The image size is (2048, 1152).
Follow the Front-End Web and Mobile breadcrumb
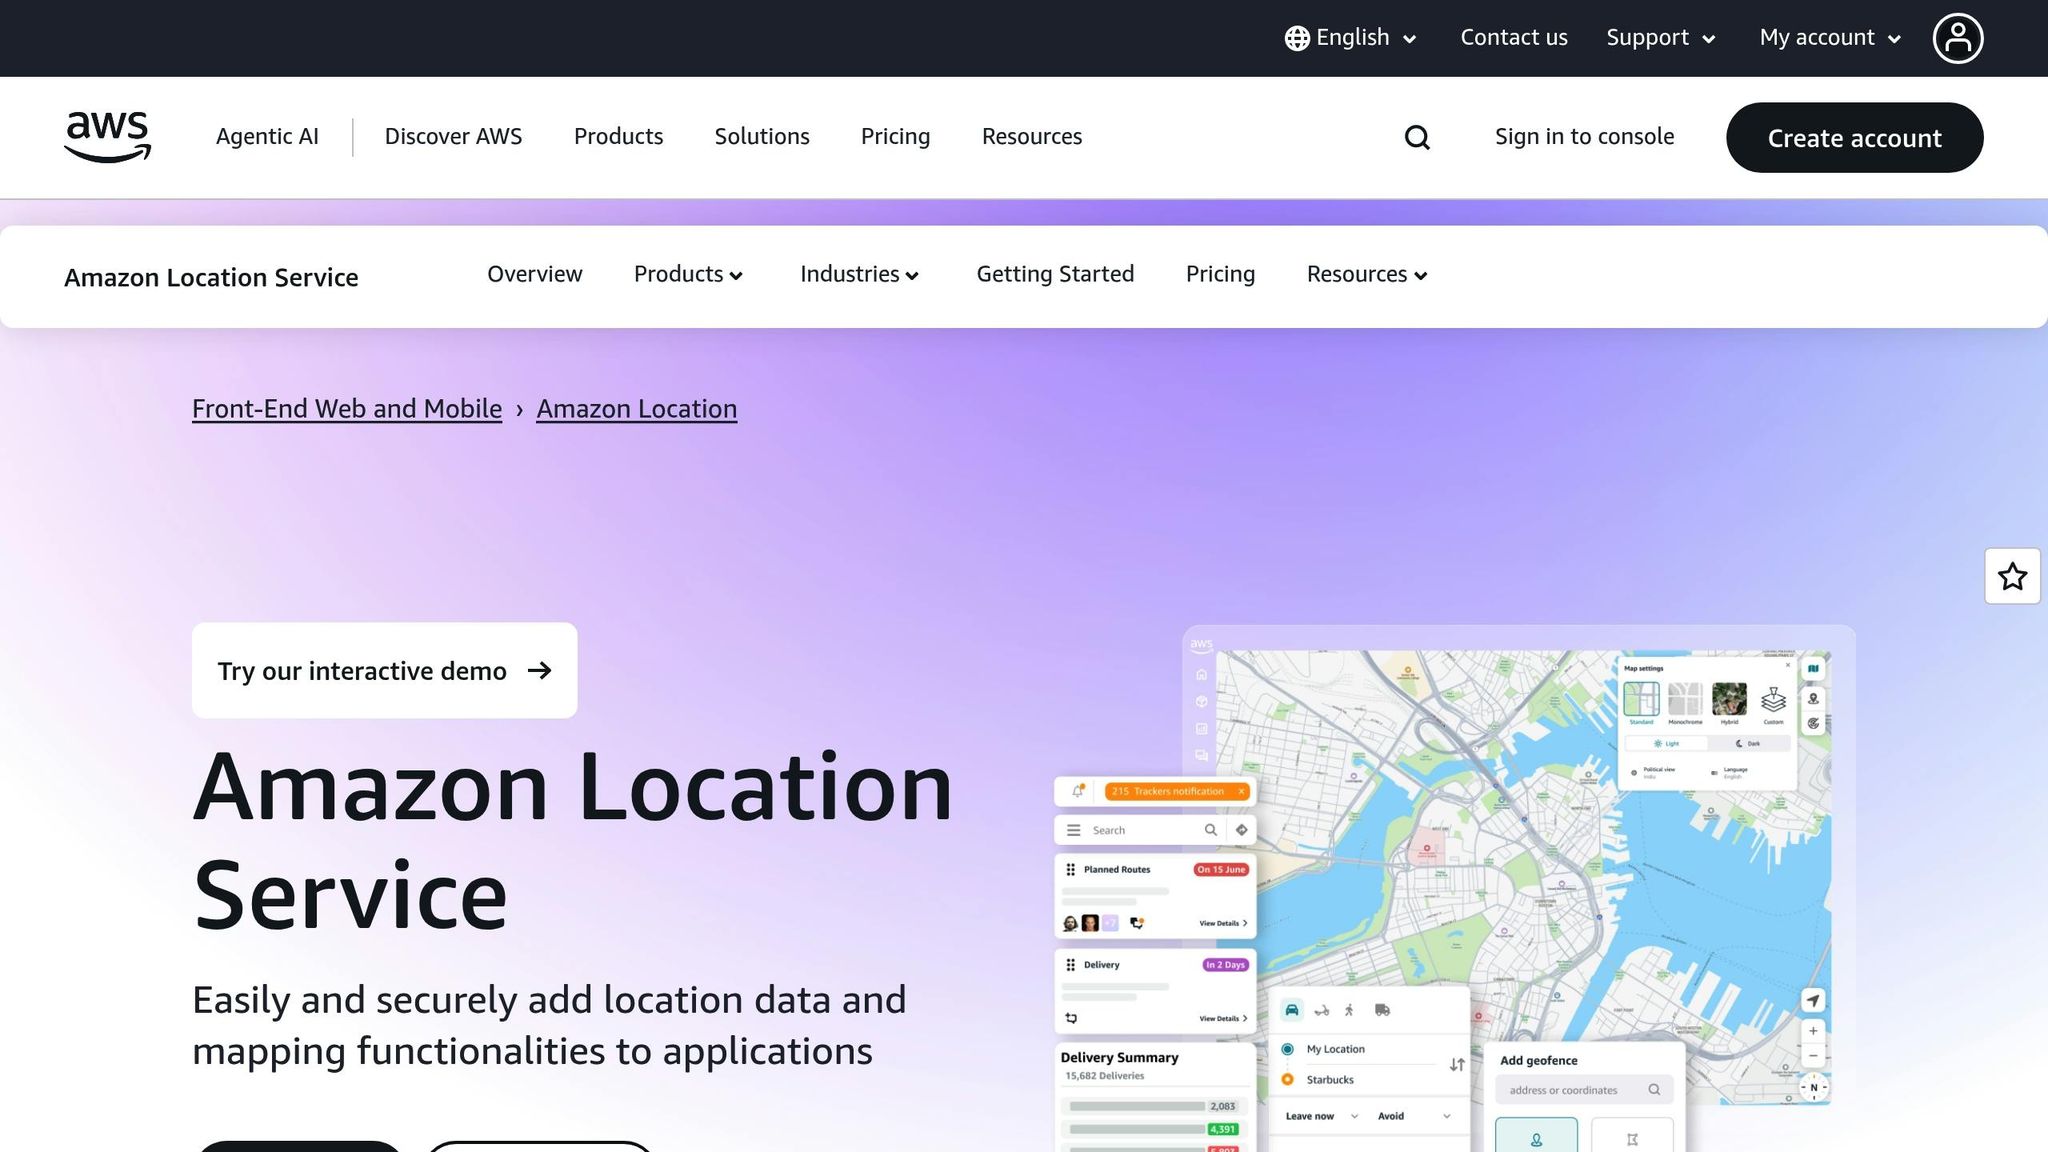(x=347, y=409)
